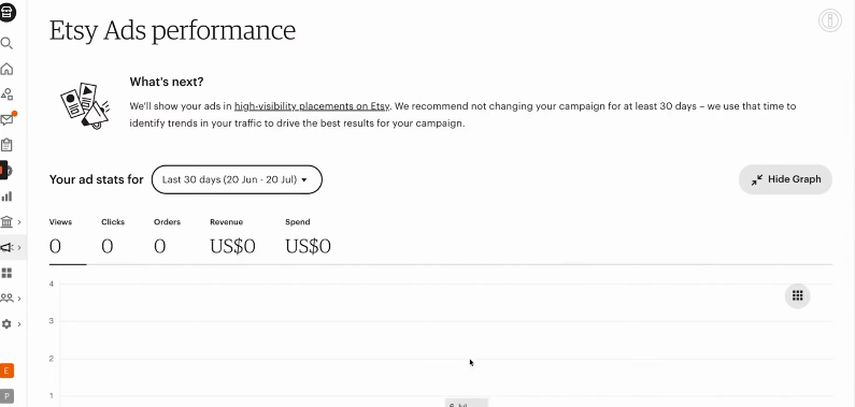The height and width of the screenshot is (407, 855).
Task: Select the Revenue stats tab
Action: (232, 238)
